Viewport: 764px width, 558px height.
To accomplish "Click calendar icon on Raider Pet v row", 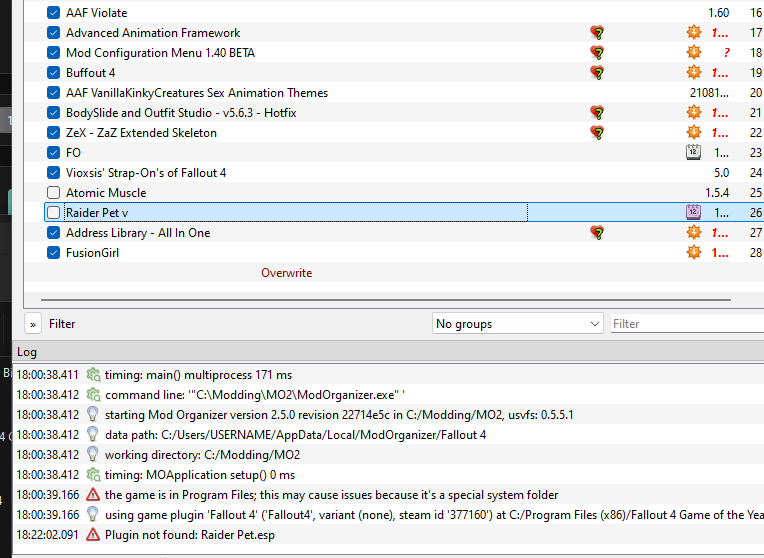I will click(693, 212).
